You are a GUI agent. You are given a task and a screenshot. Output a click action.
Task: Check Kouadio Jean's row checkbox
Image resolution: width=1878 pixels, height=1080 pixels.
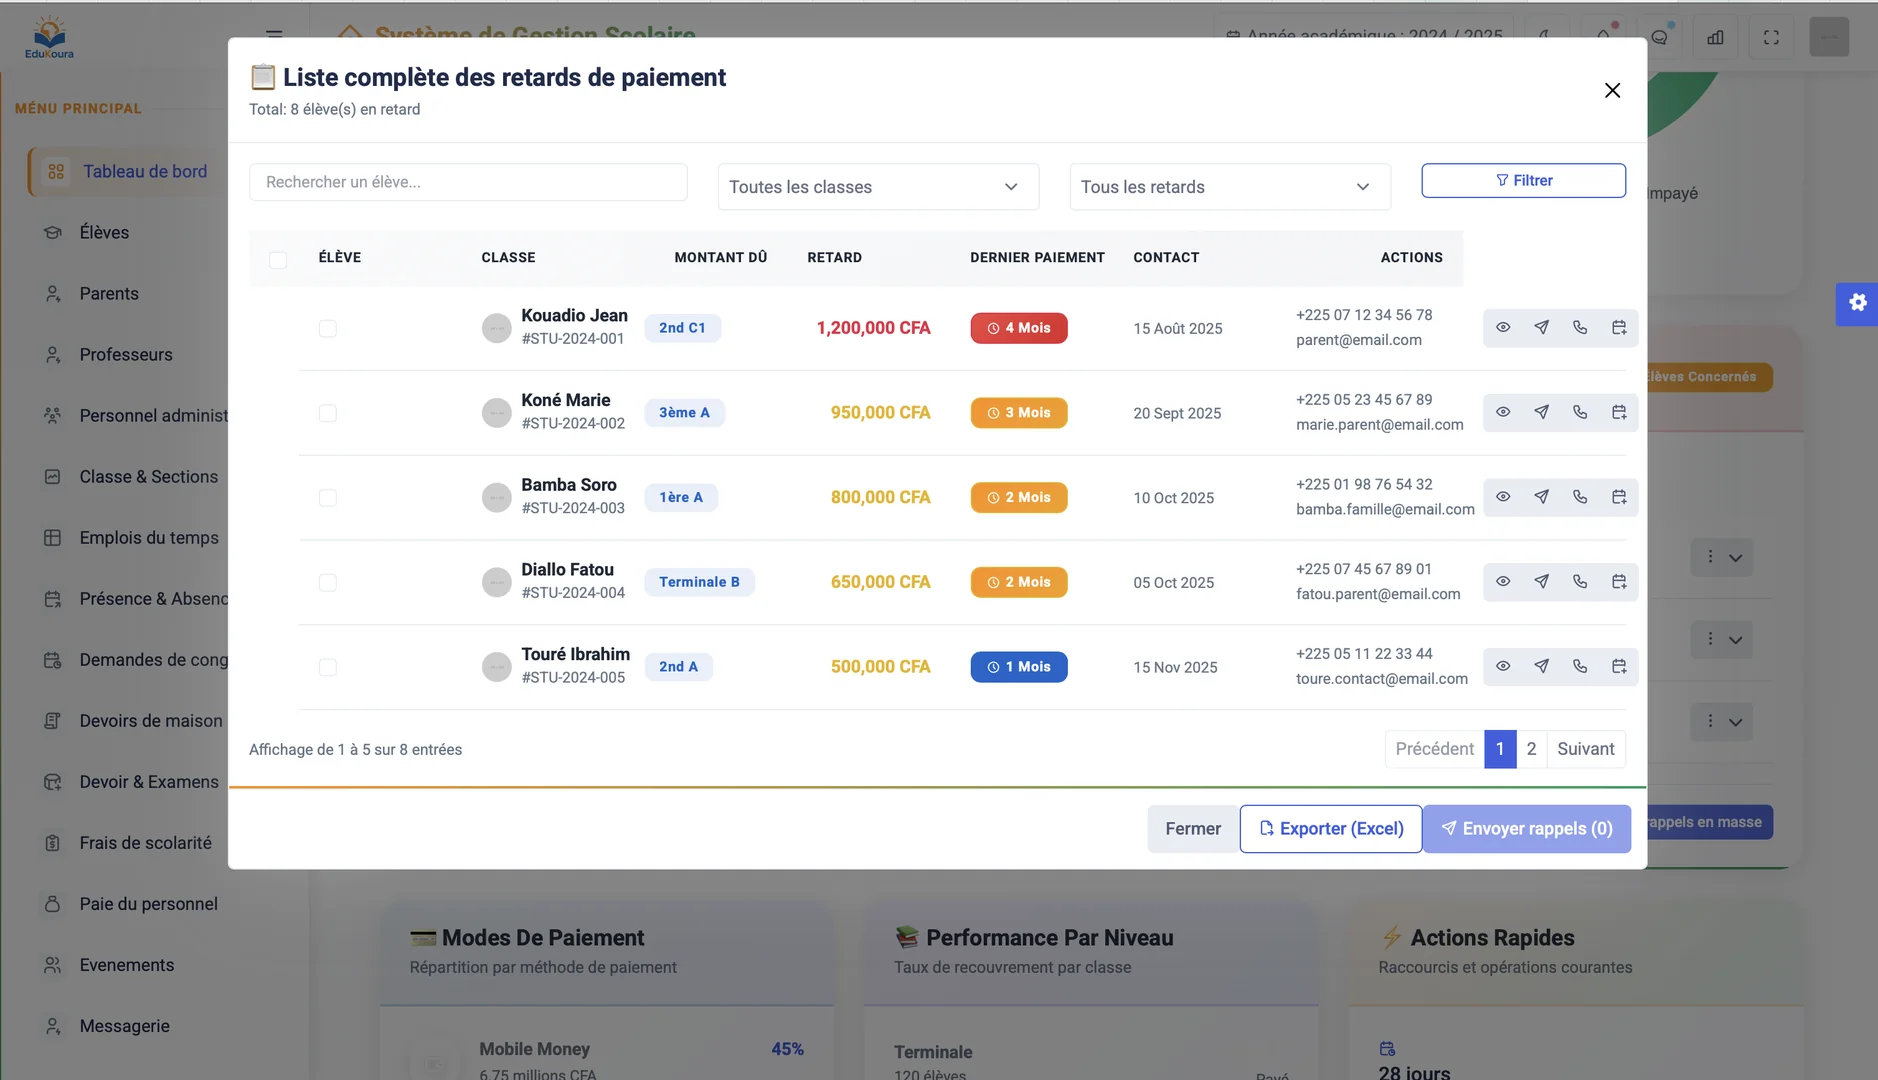click(328, 327)
